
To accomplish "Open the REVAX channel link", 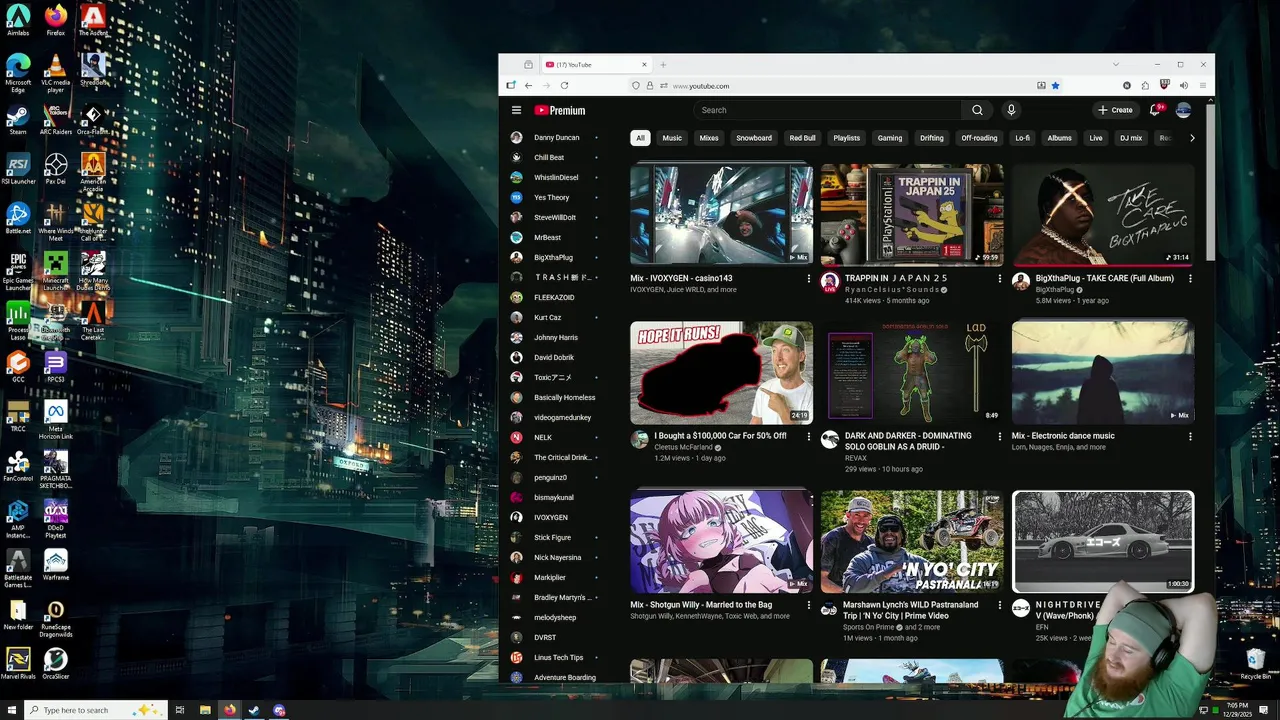I will coord(856,458).
